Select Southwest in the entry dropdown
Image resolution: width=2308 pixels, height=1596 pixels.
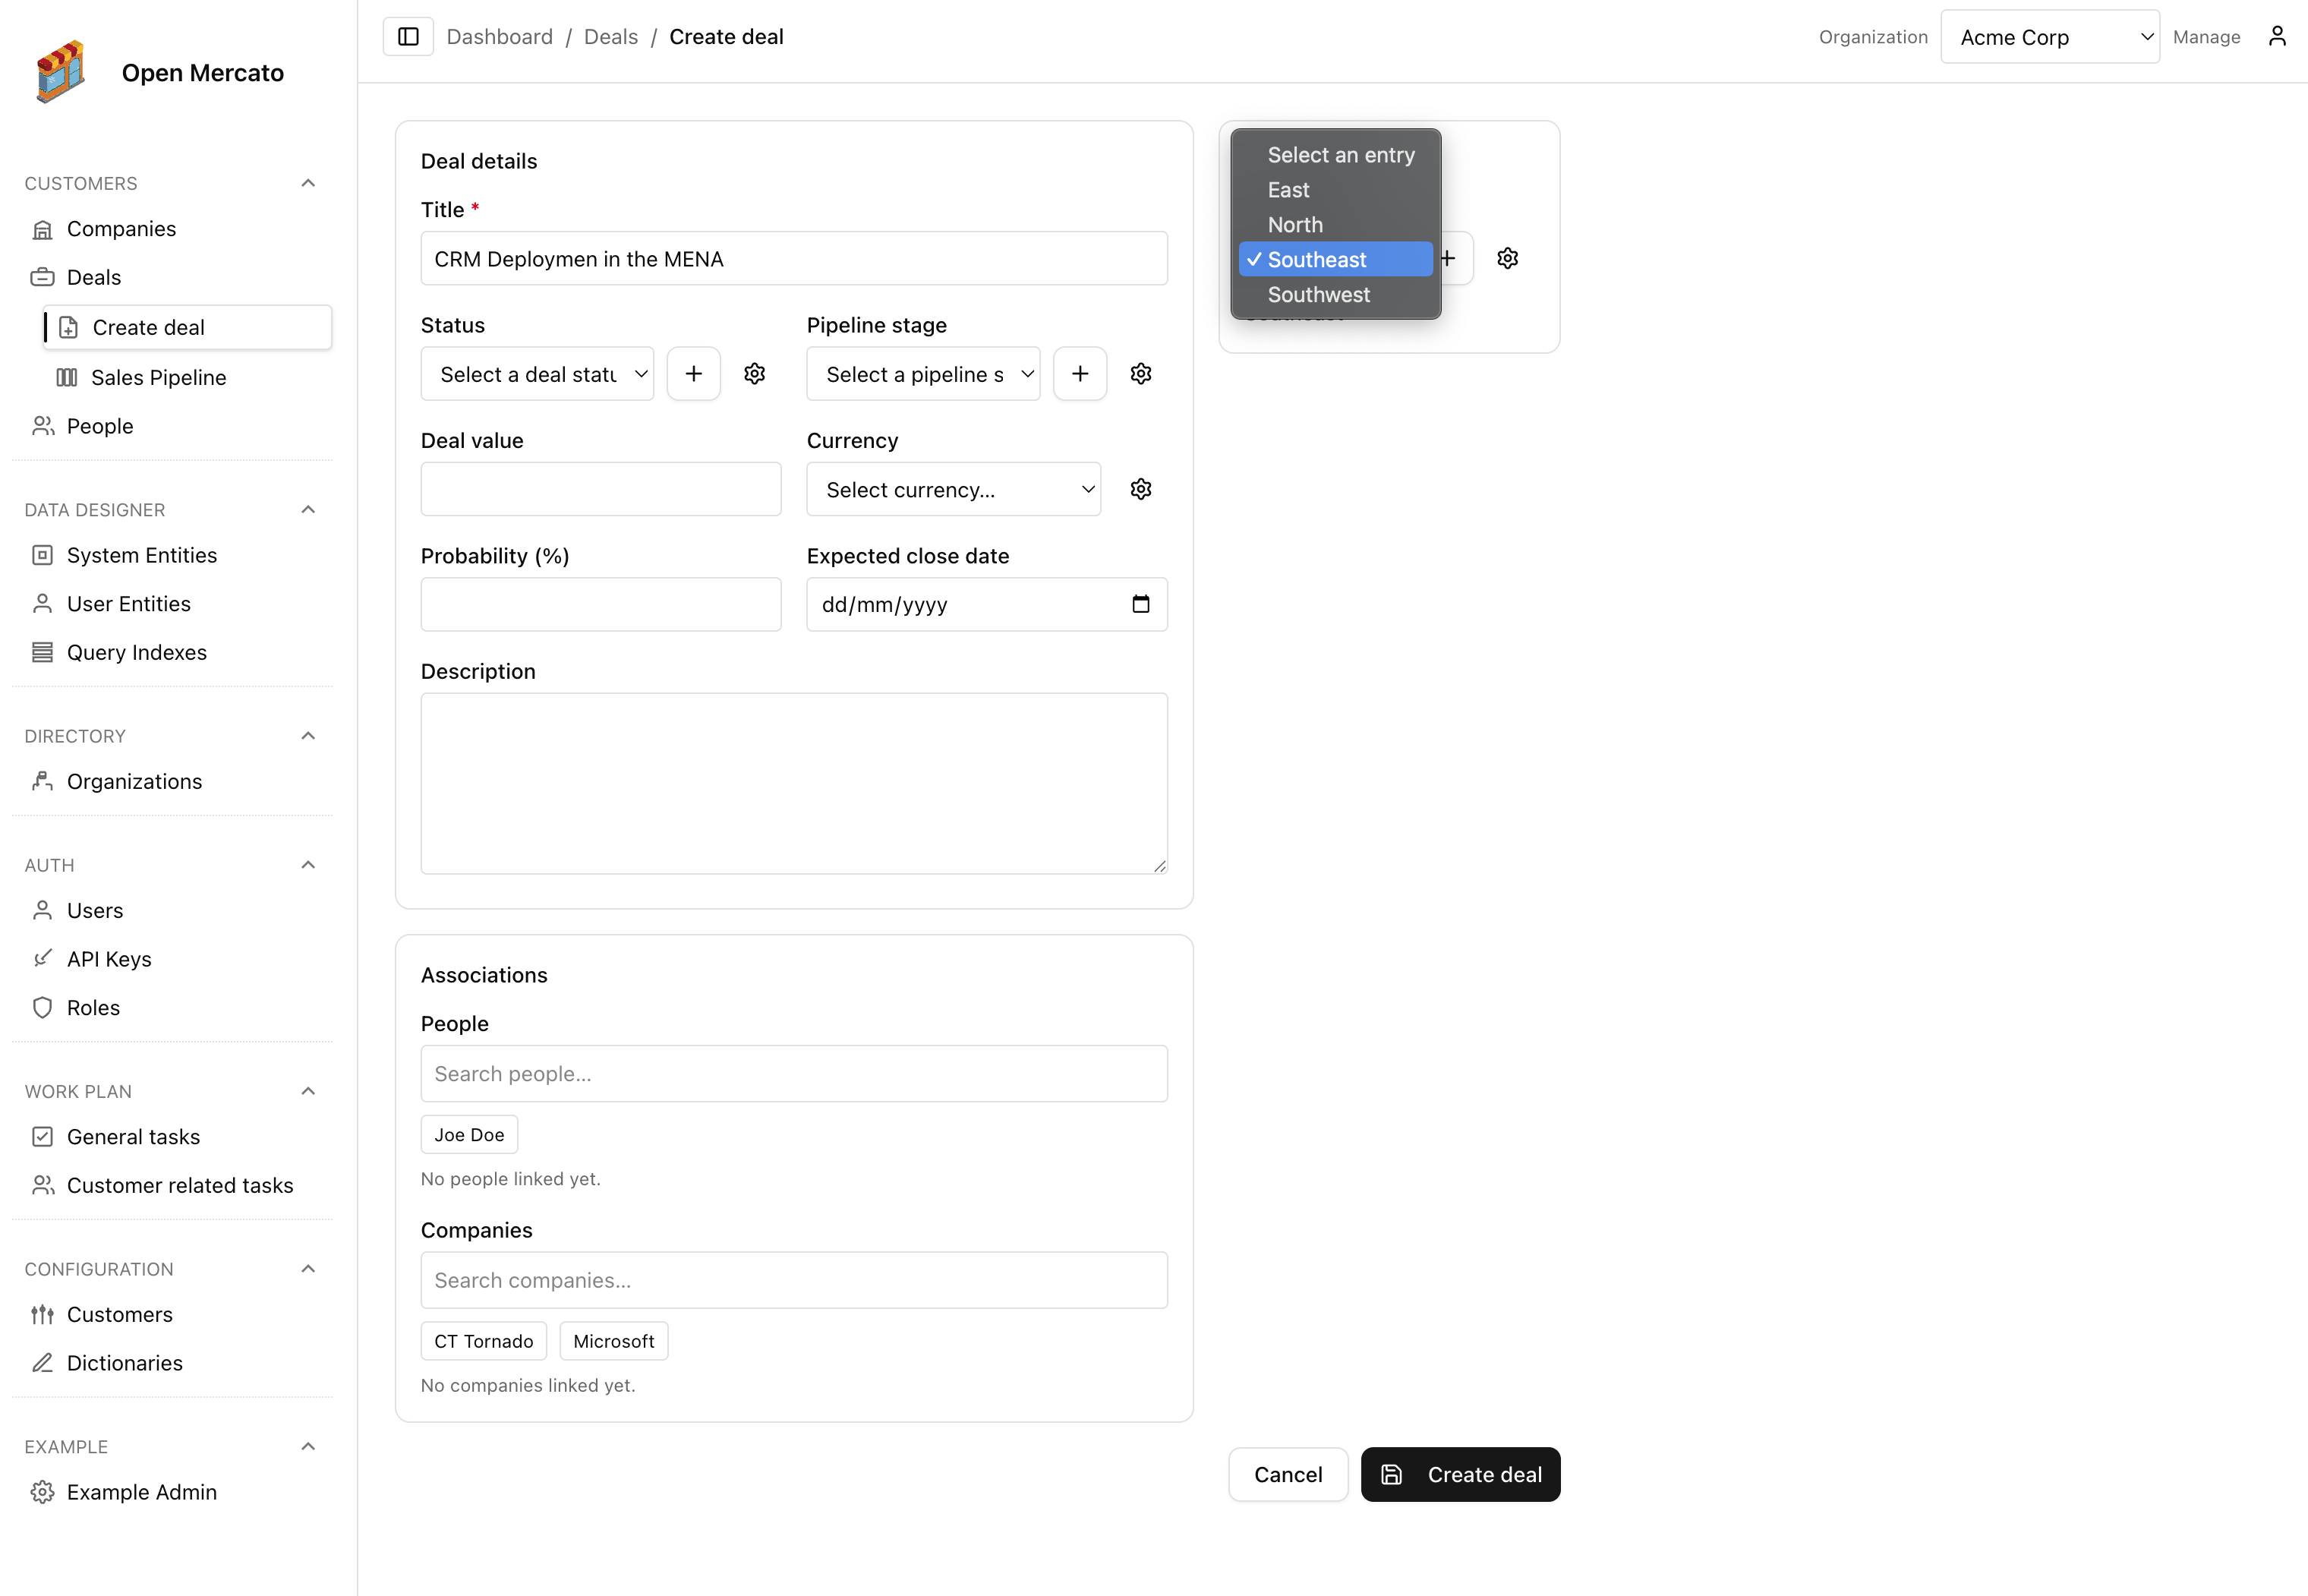1319,294
